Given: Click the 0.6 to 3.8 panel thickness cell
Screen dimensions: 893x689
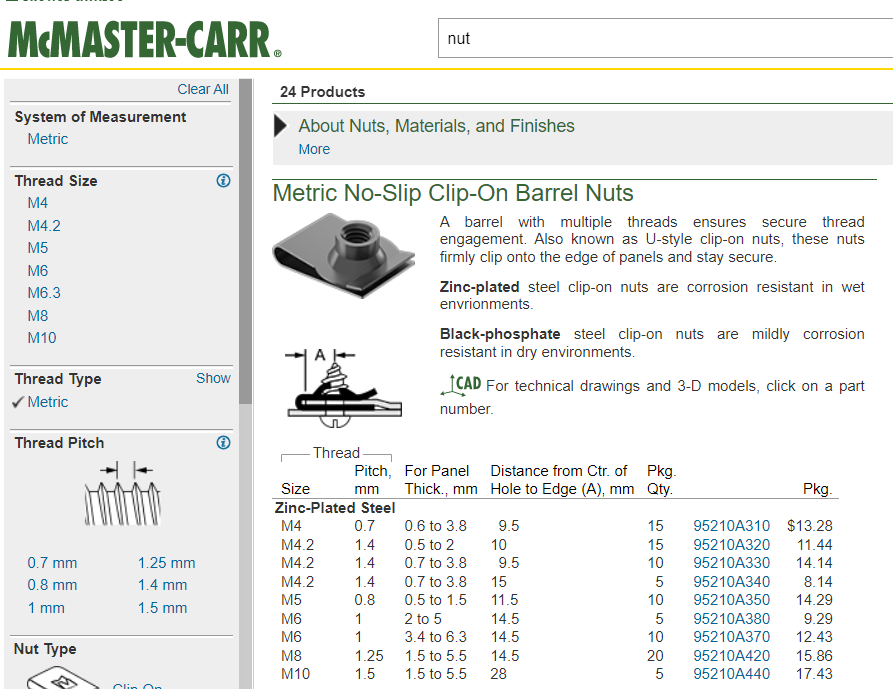Looking at the screenshot, I should [436, 526].
